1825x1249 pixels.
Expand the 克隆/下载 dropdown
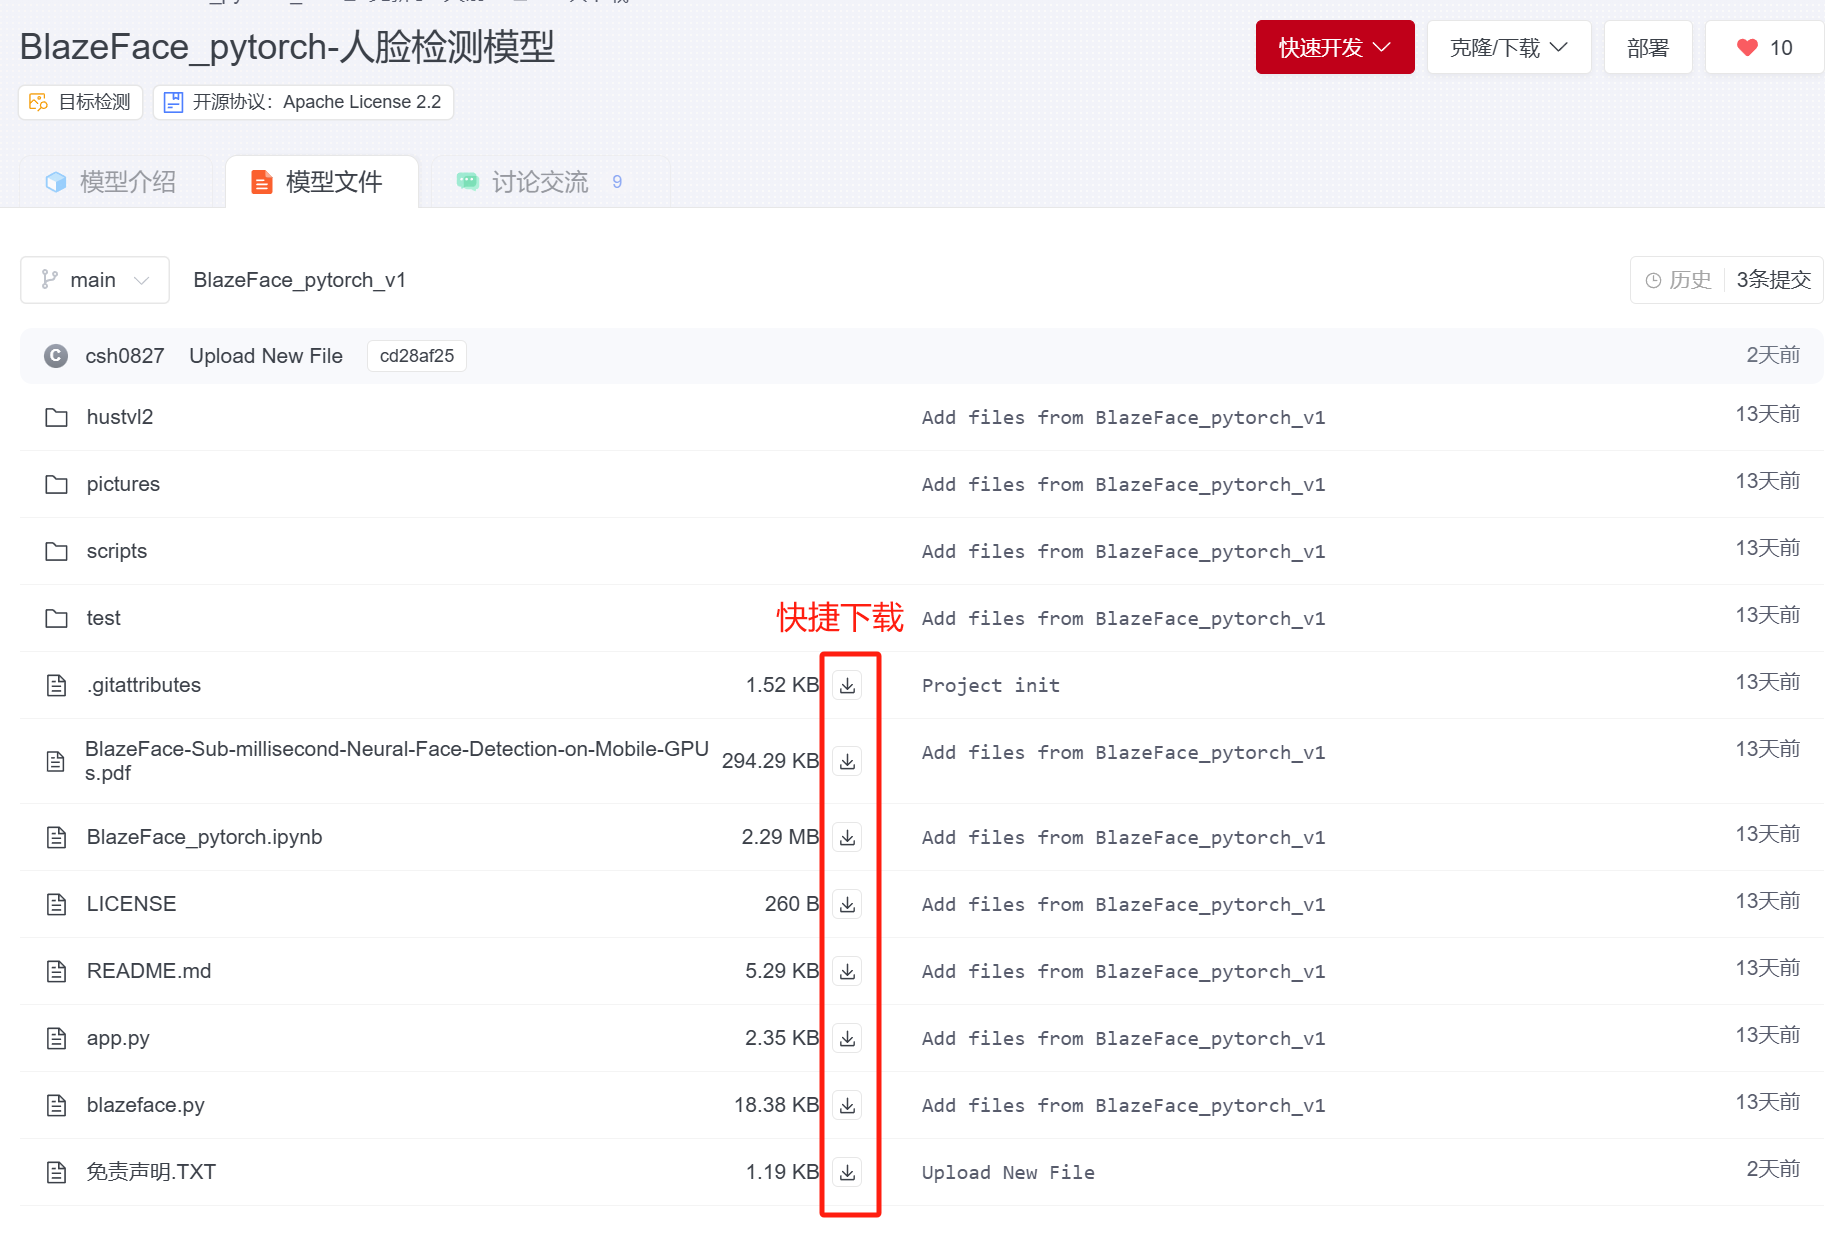1508,48
